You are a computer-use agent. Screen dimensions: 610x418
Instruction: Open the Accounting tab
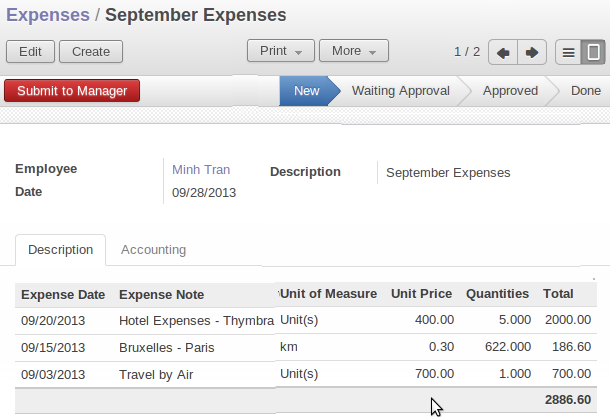pyautogui.click(x=153, y=250)
